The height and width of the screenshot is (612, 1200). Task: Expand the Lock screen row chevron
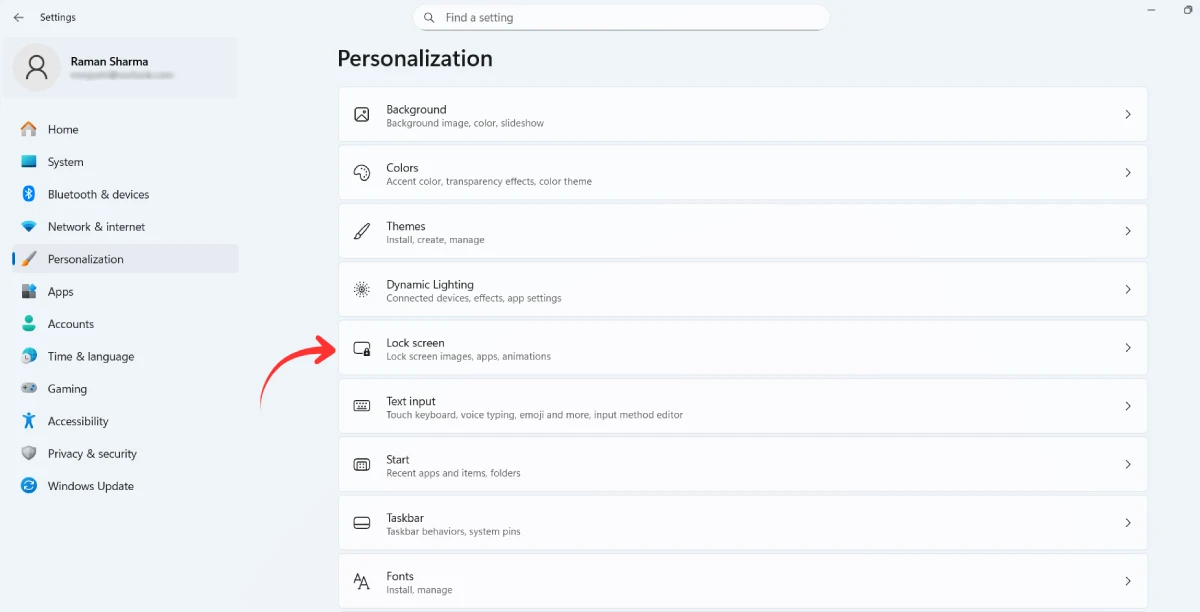tap(1128, 347)
